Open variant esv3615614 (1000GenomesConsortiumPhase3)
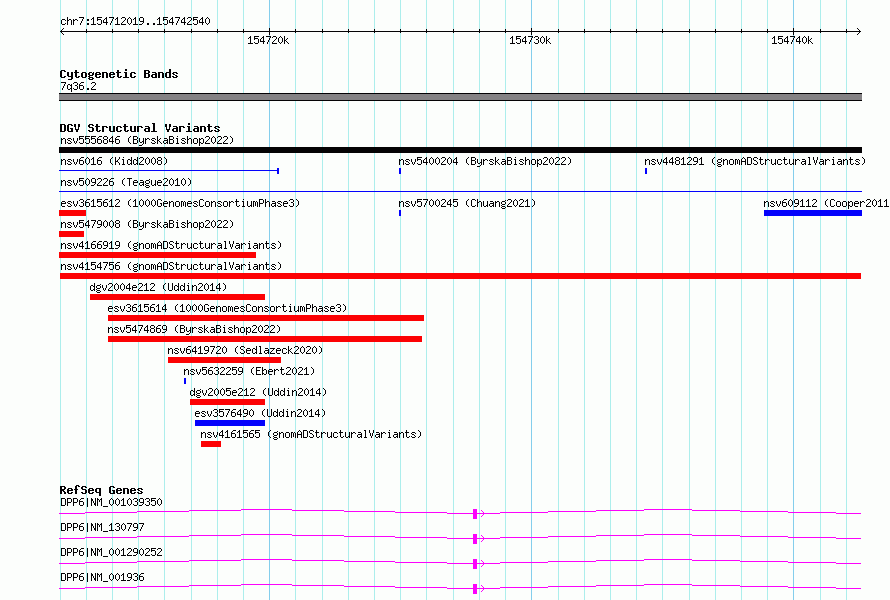This screenshot has height=600, width=890. 227,308
